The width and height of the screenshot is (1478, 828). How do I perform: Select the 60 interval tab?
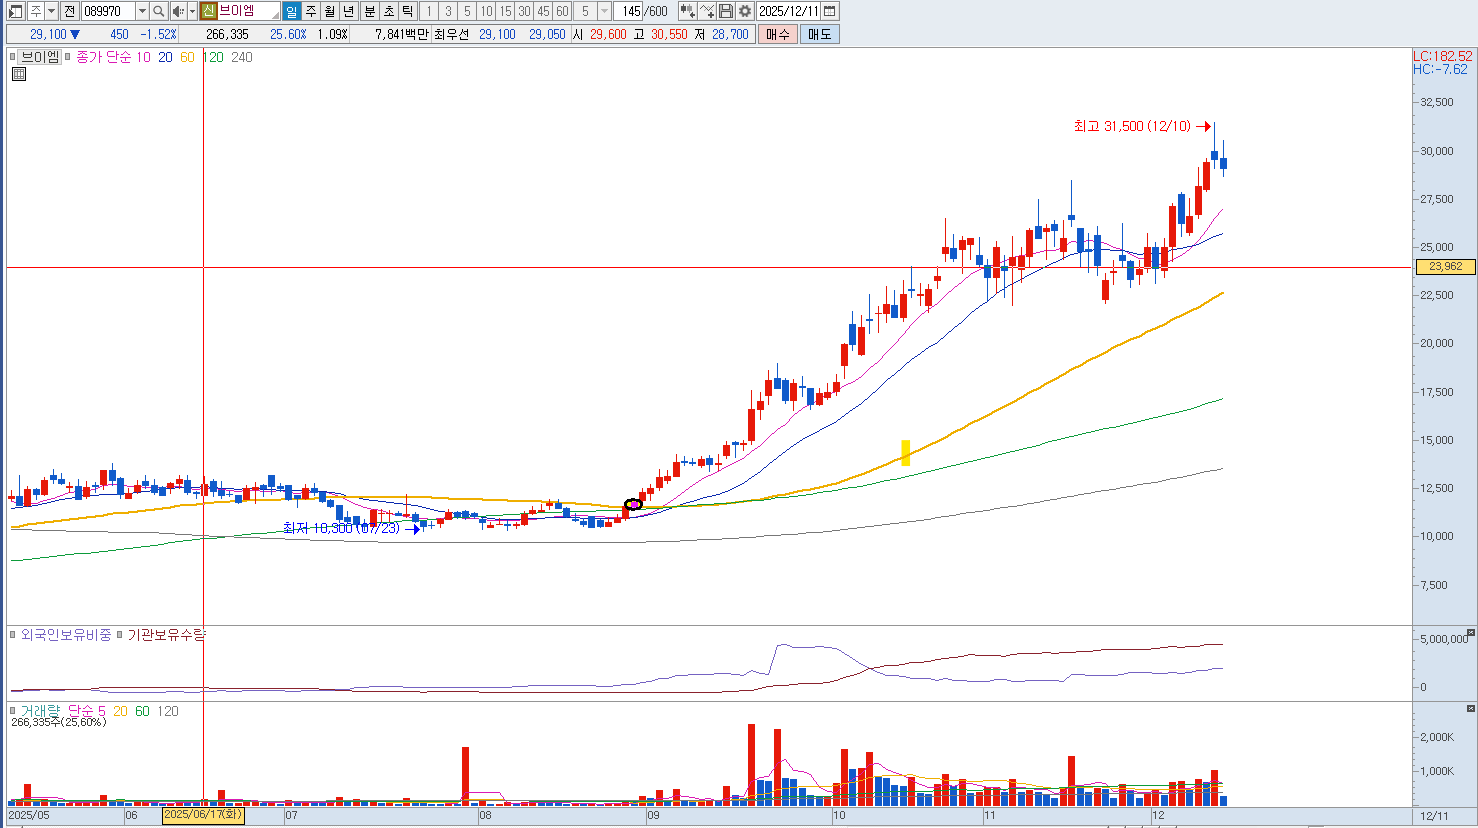click(x=562, y=11)
